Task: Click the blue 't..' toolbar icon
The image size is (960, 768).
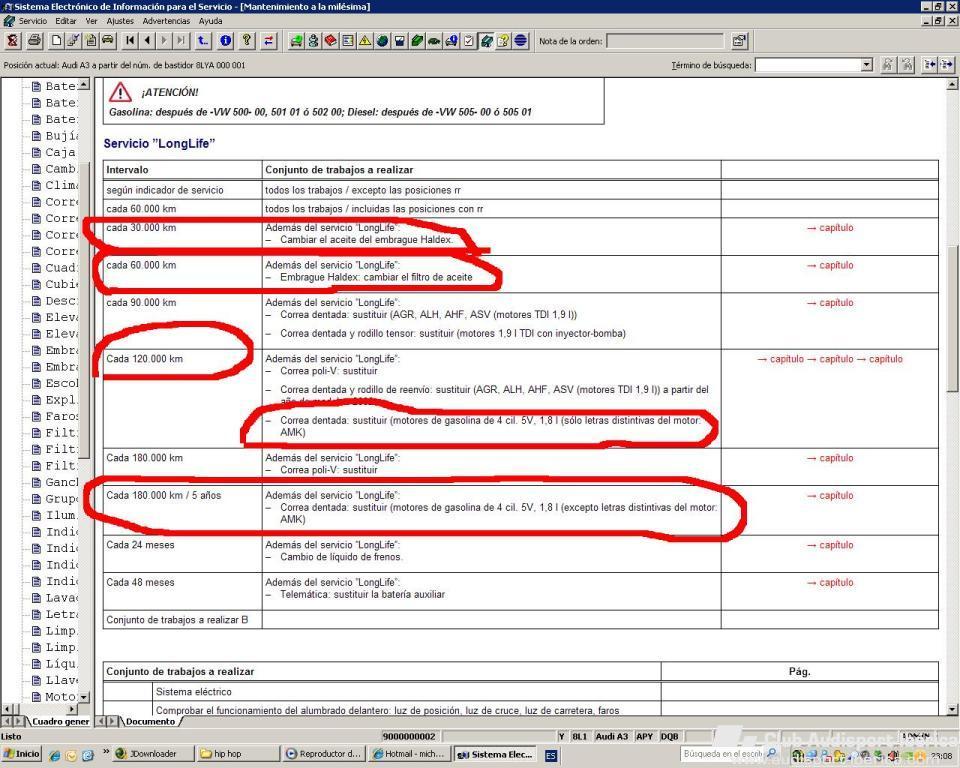Action: pyautogui.click(x=203, y=41)
